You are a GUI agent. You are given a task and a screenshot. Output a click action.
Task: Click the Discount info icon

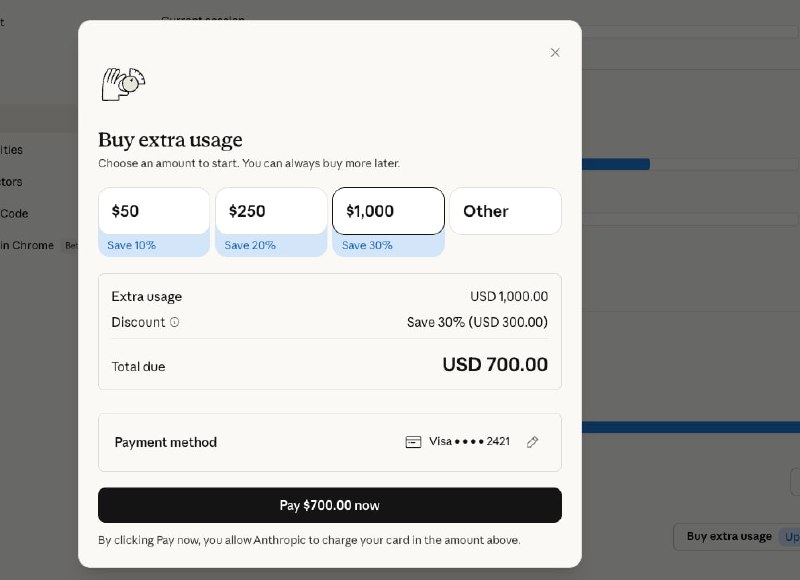click(x=174, y=322)
